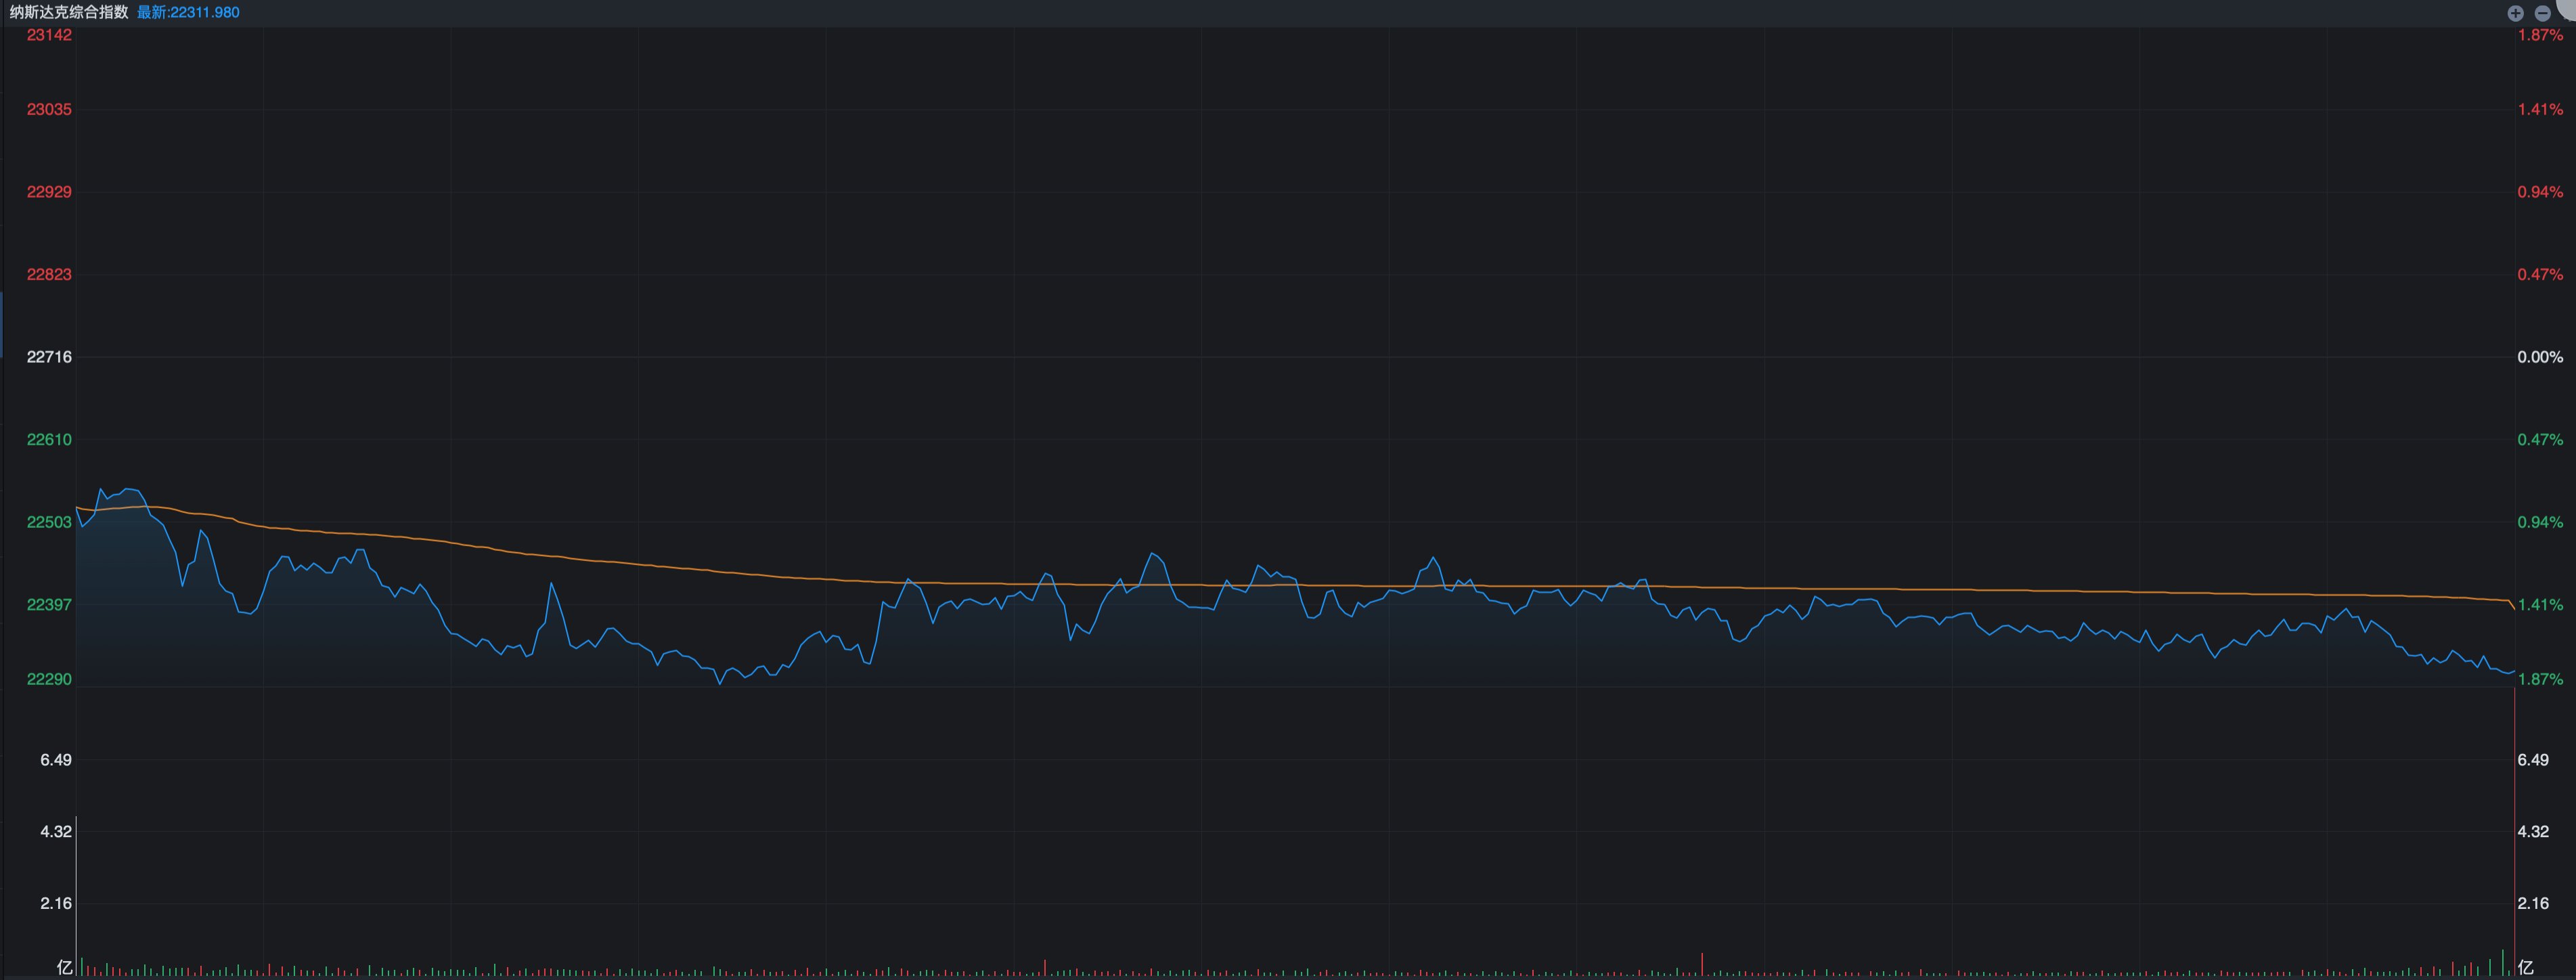Viewport: 2576px width, 980px height.
Task: Click the zoom-out minus icon
Action: tap(2542, 13)
